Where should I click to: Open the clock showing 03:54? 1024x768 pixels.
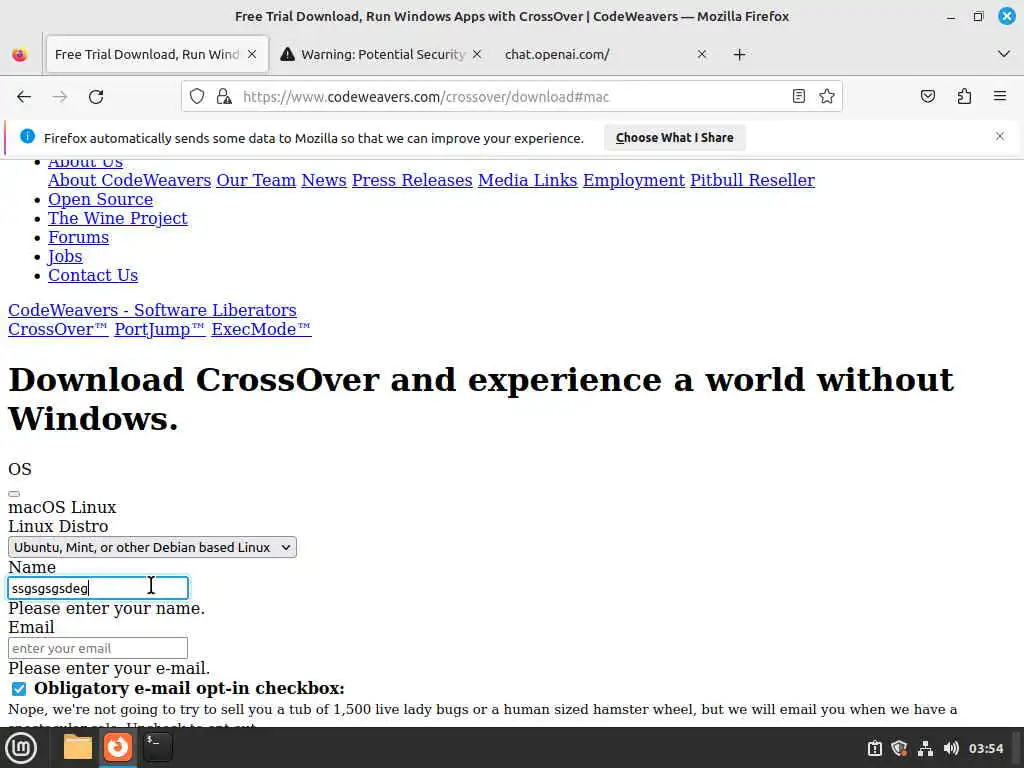click(985, 748)
